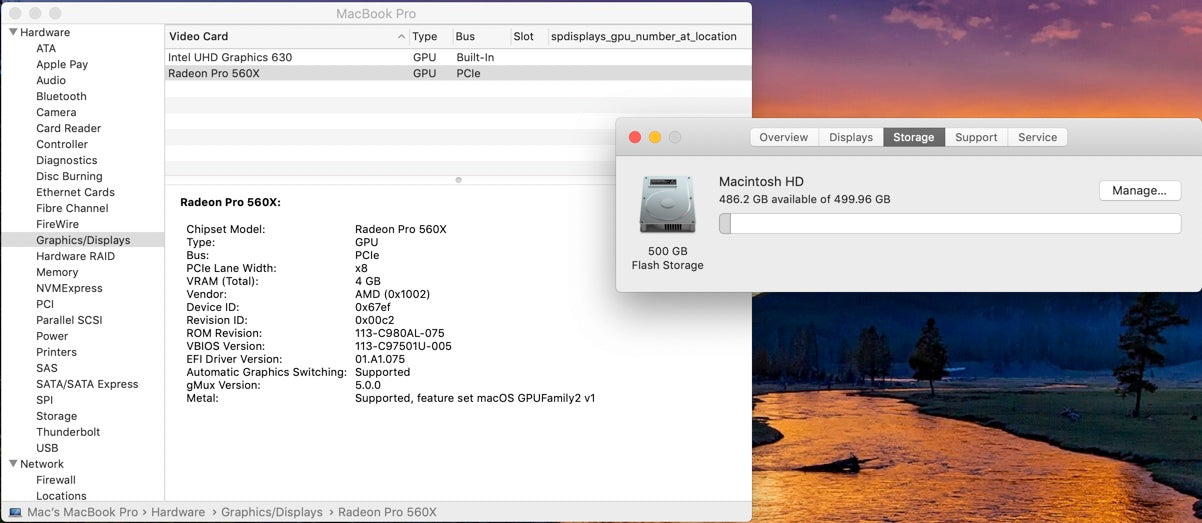
Task: Open the Support tab
Action: 976,137
